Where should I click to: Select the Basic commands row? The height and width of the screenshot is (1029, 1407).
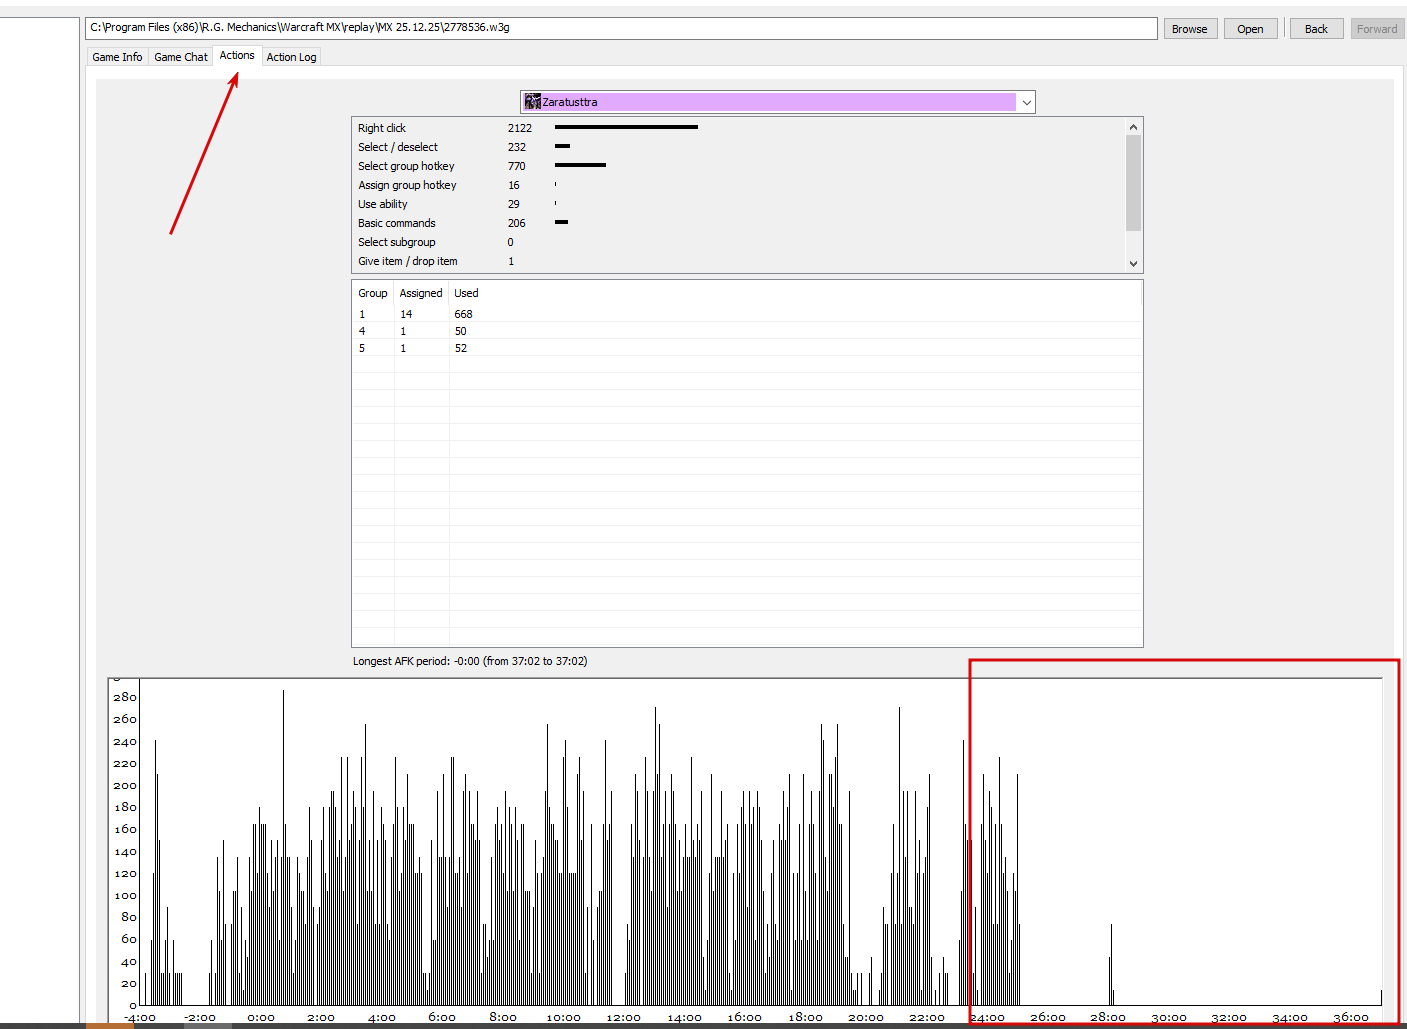(740, 223)
